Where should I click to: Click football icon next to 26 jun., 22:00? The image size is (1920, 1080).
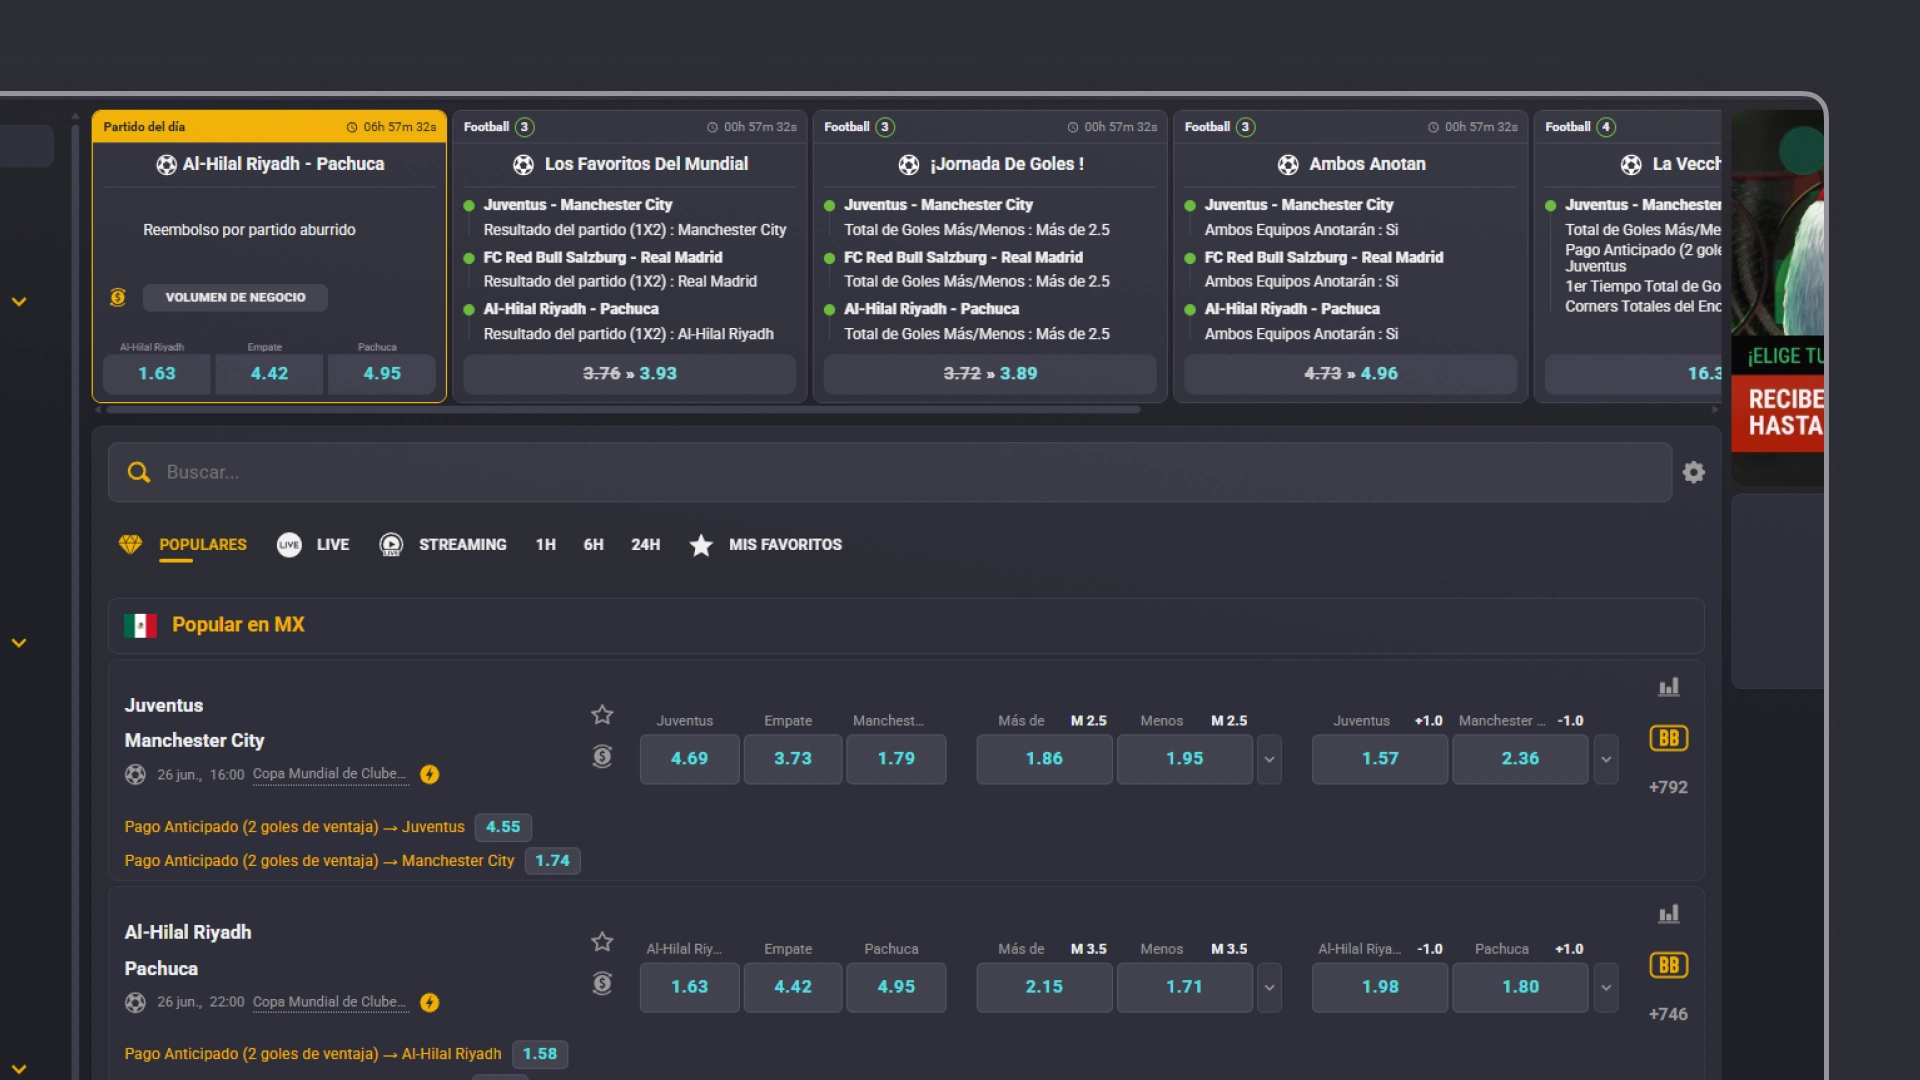135,1002
